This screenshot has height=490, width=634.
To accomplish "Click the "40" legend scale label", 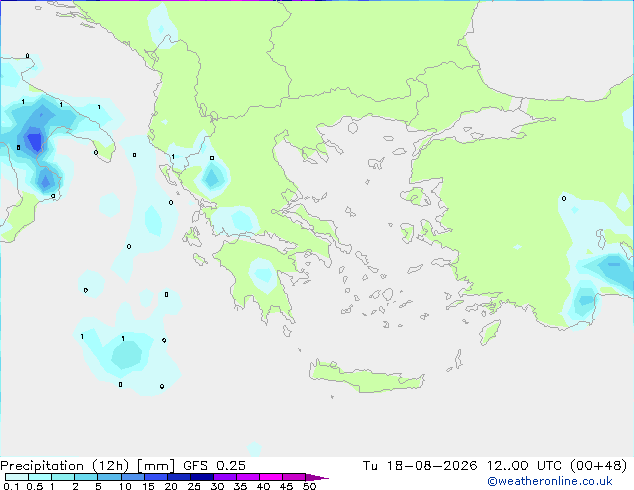I will tap(263, 486).
